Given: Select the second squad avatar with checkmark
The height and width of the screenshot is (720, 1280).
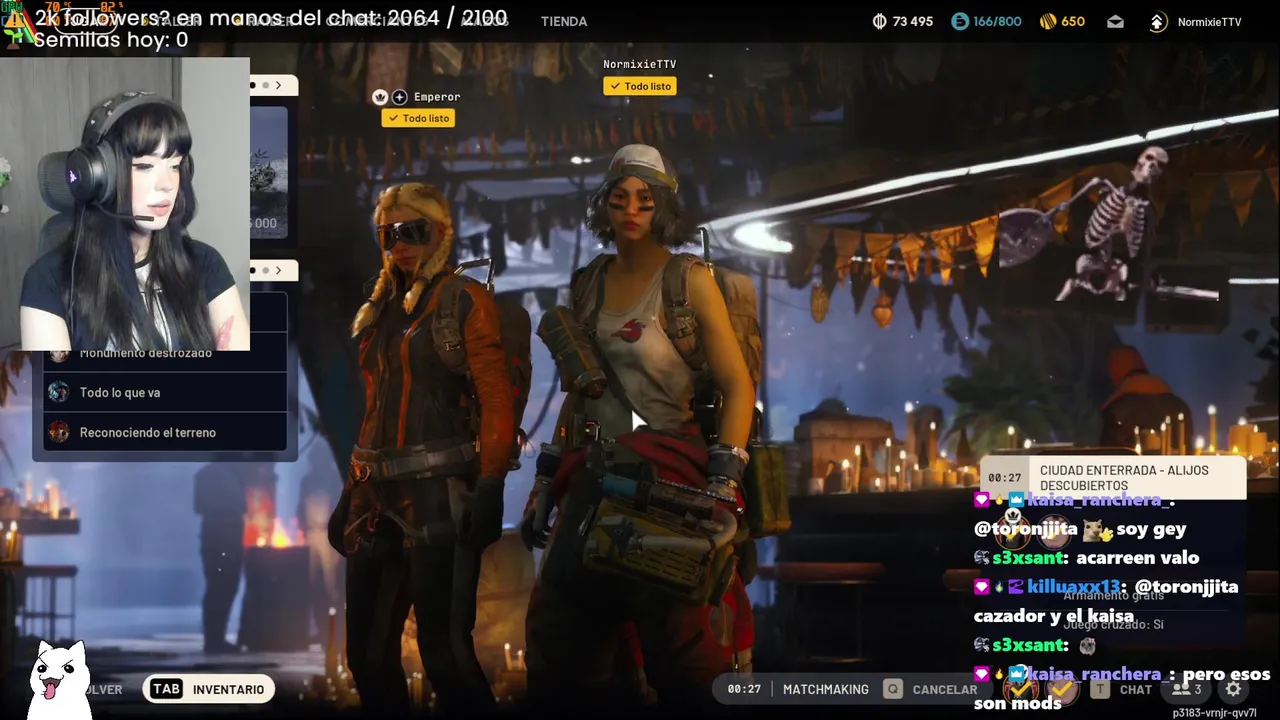Looking at the screenshot, I should [x=1060, y=688].
